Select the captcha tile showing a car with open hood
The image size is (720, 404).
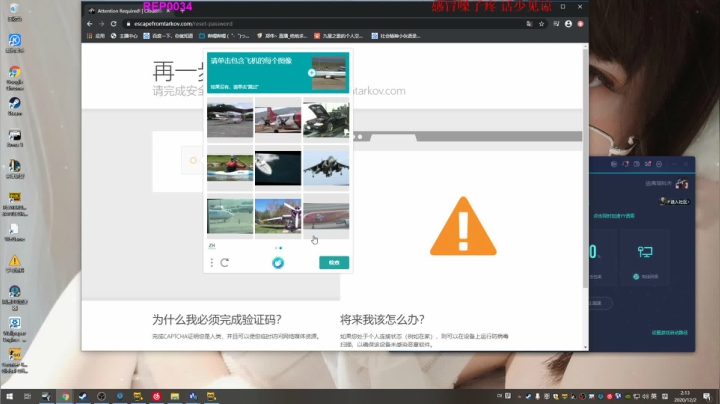pos(326,119)
